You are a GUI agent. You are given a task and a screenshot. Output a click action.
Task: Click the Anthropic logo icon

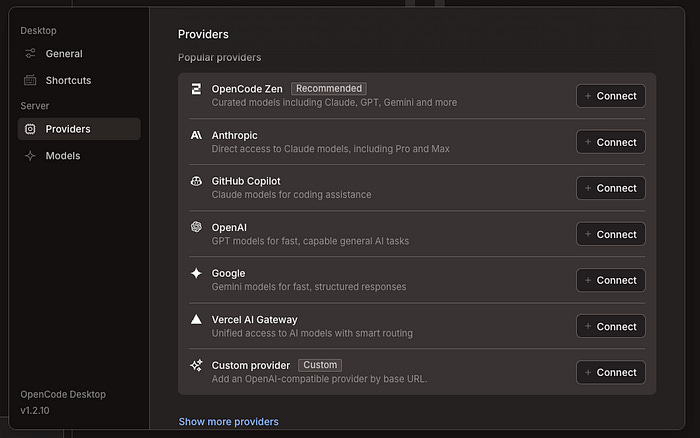(x=196, y=135)
